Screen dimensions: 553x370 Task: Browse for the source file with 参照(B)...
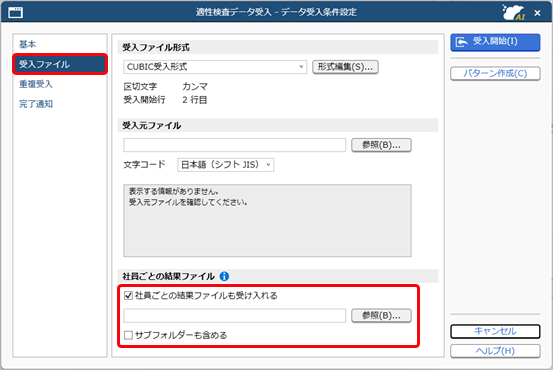coord(381,145)
